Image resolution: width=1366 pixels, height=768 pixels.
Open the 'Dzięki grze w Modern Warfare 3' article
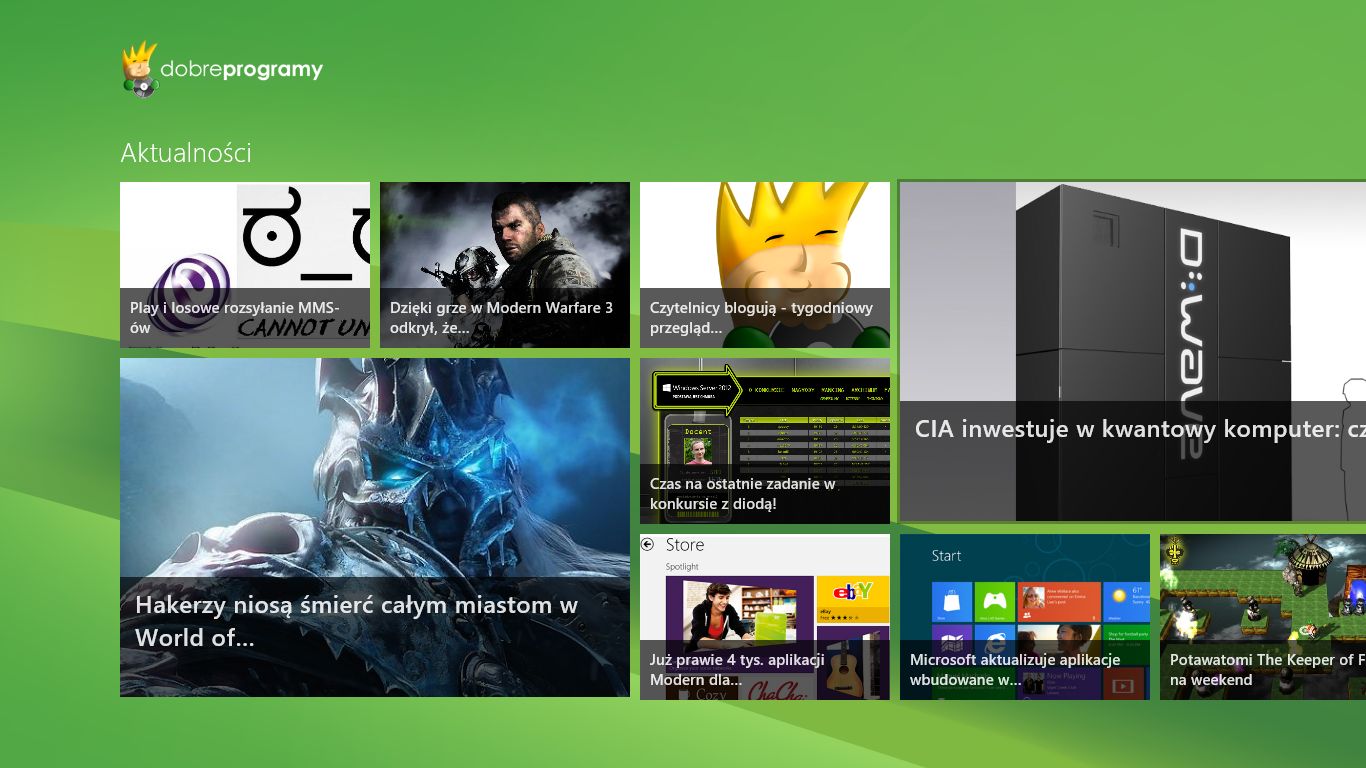(x=505, y=265)
